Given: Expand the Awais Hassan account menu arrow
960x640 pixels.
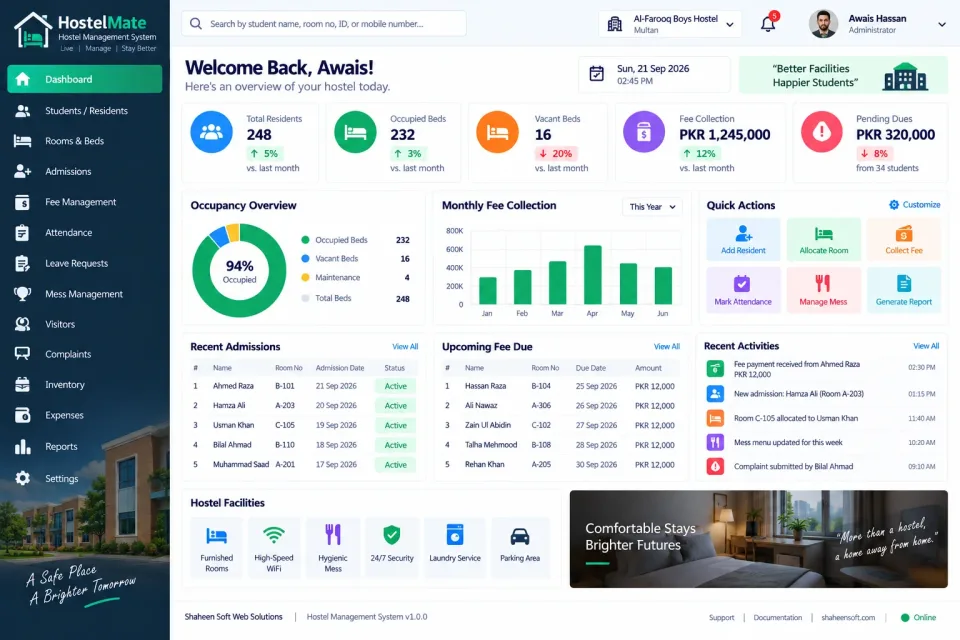Looking at the screenshot, I should (x=942, y=24).
